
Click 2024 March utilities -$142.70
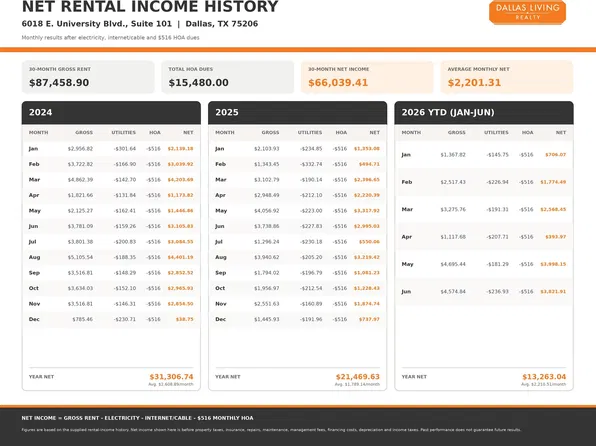coord(124,180)
